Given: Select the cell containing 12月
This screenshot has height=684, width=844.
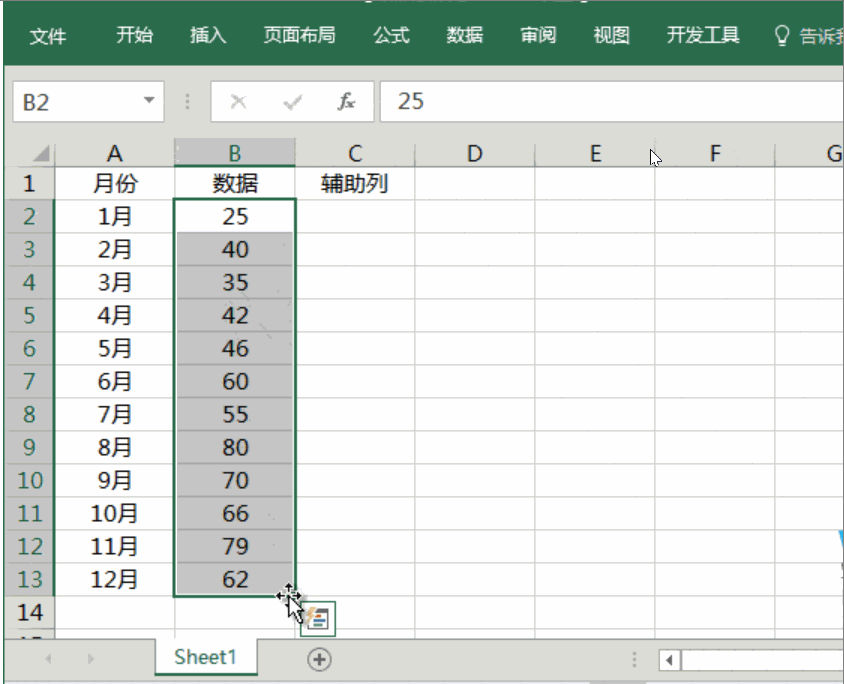Looking at the screenshot, I should [x=114, y=580].
